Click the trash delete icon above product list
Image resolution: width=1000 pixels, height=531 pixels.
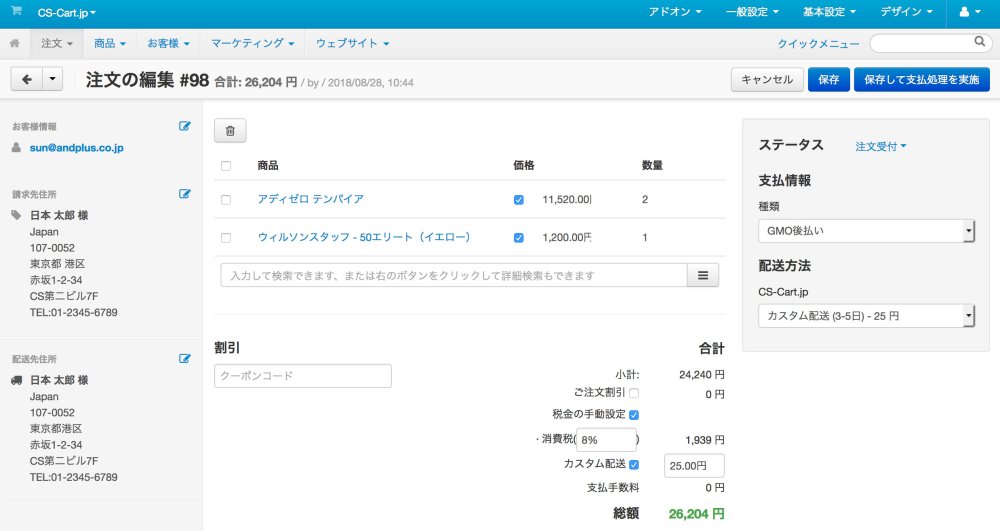pyautogui.click(x=230, y=131)
